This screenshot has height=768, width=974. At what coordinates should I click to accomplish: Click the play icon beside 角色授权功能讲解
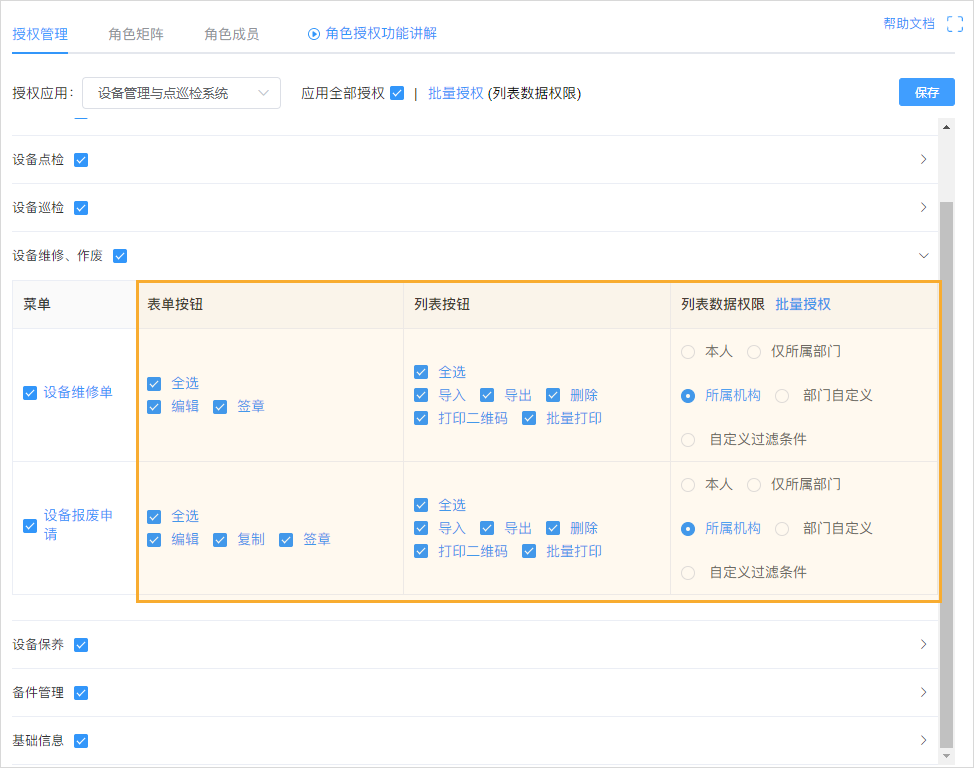[316, 33]
